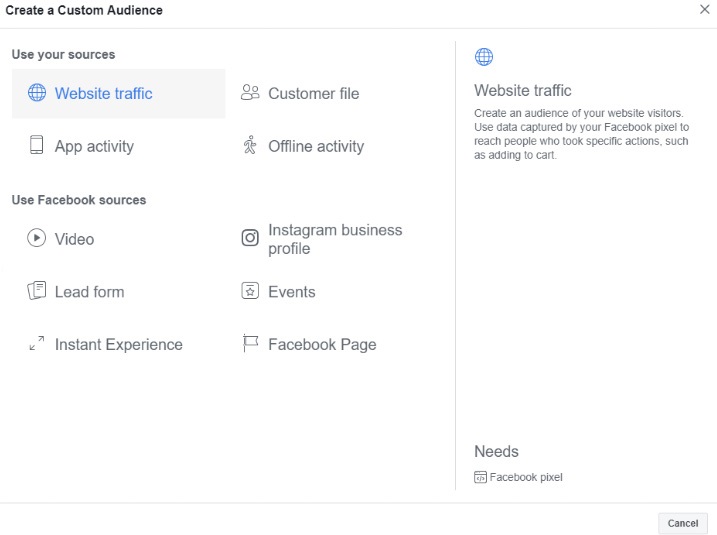717x535 pixels.
Task: Click the Facebook pixel code icon
Action: click(480, 477)
